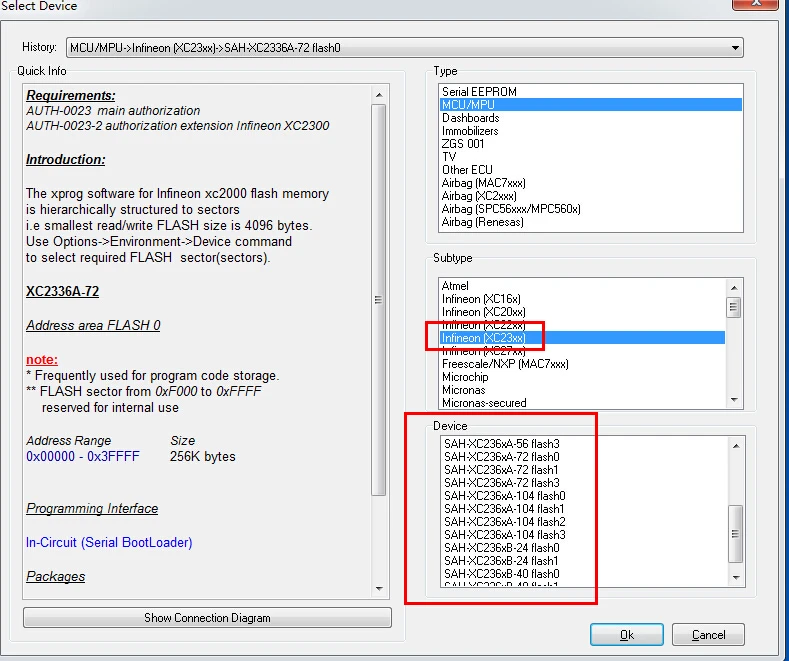Click Subtype list scroll down arrow
The image size is (789, 661).
point(734,400)
